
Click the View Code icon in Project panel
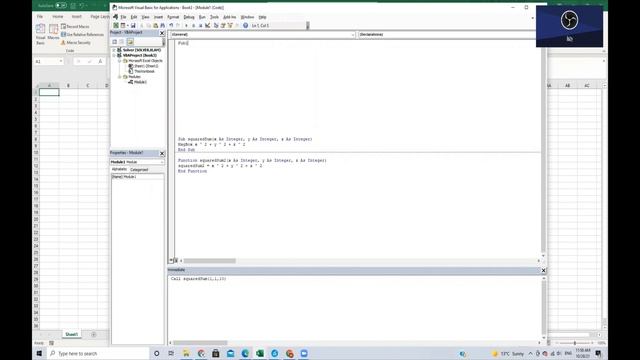coord(115,42)
